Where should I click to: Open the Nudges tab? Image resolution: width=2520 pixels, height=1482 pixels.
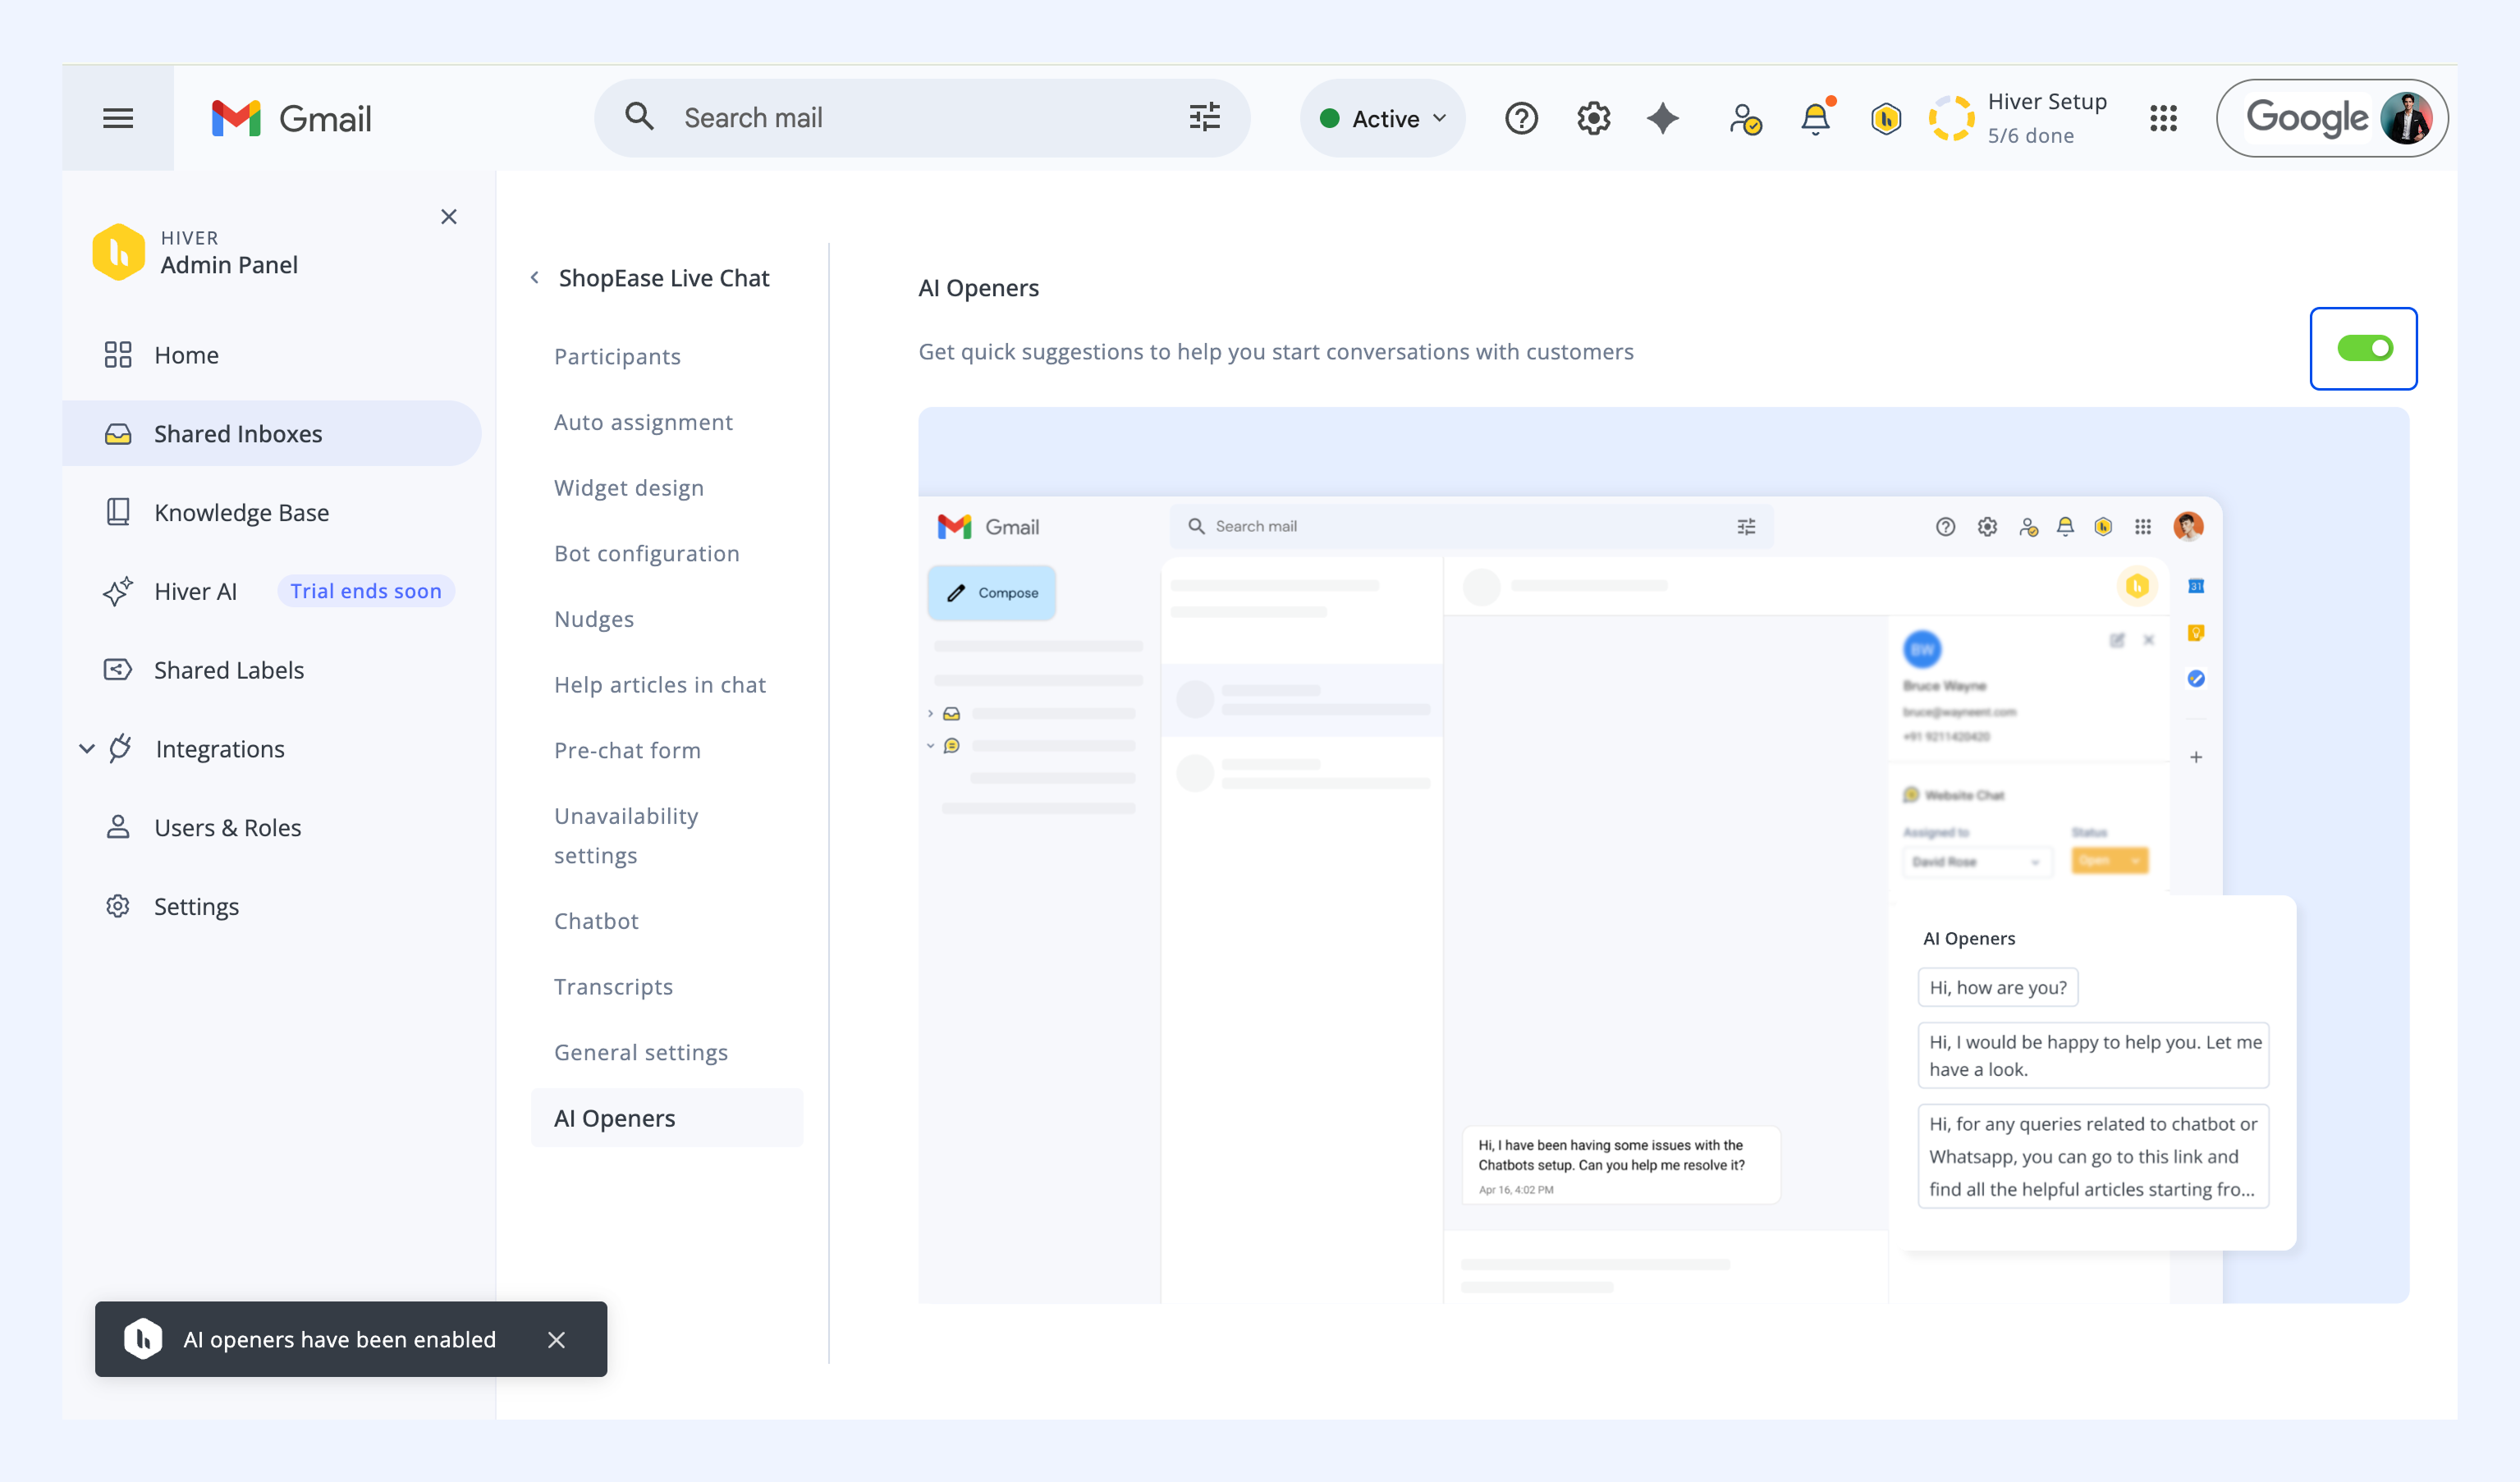coord(594,619)
